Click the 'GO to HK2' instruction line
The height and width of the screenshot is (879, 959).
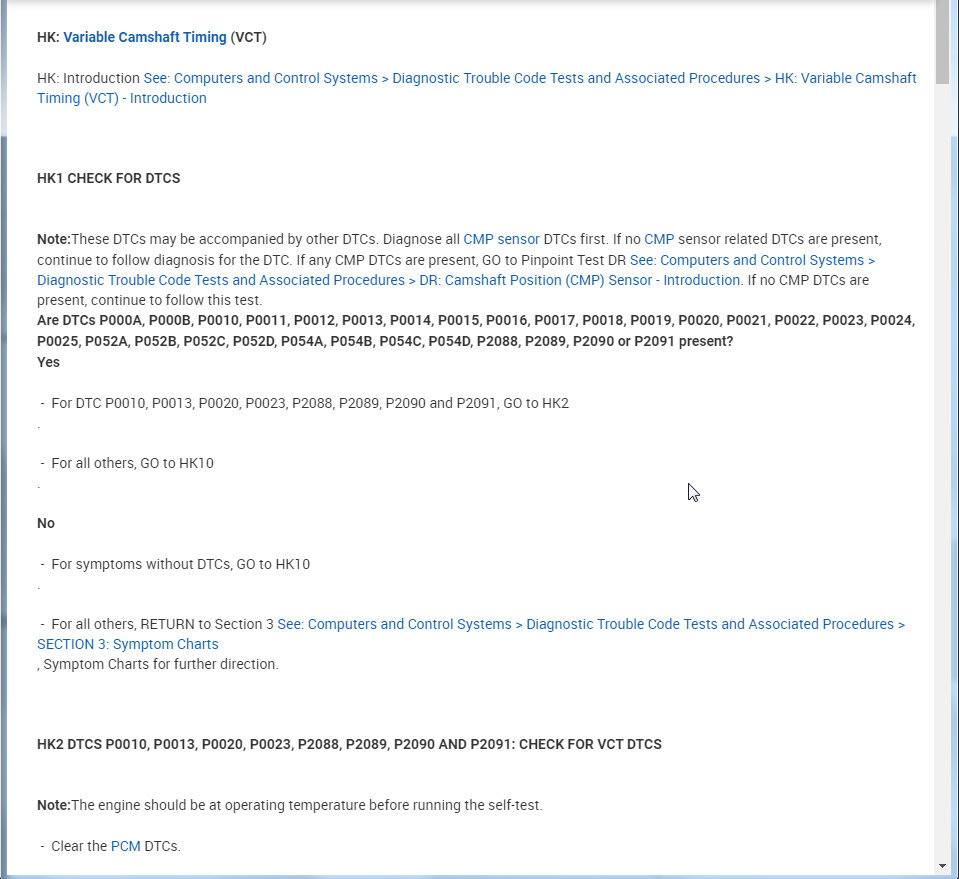pos(309,403)
